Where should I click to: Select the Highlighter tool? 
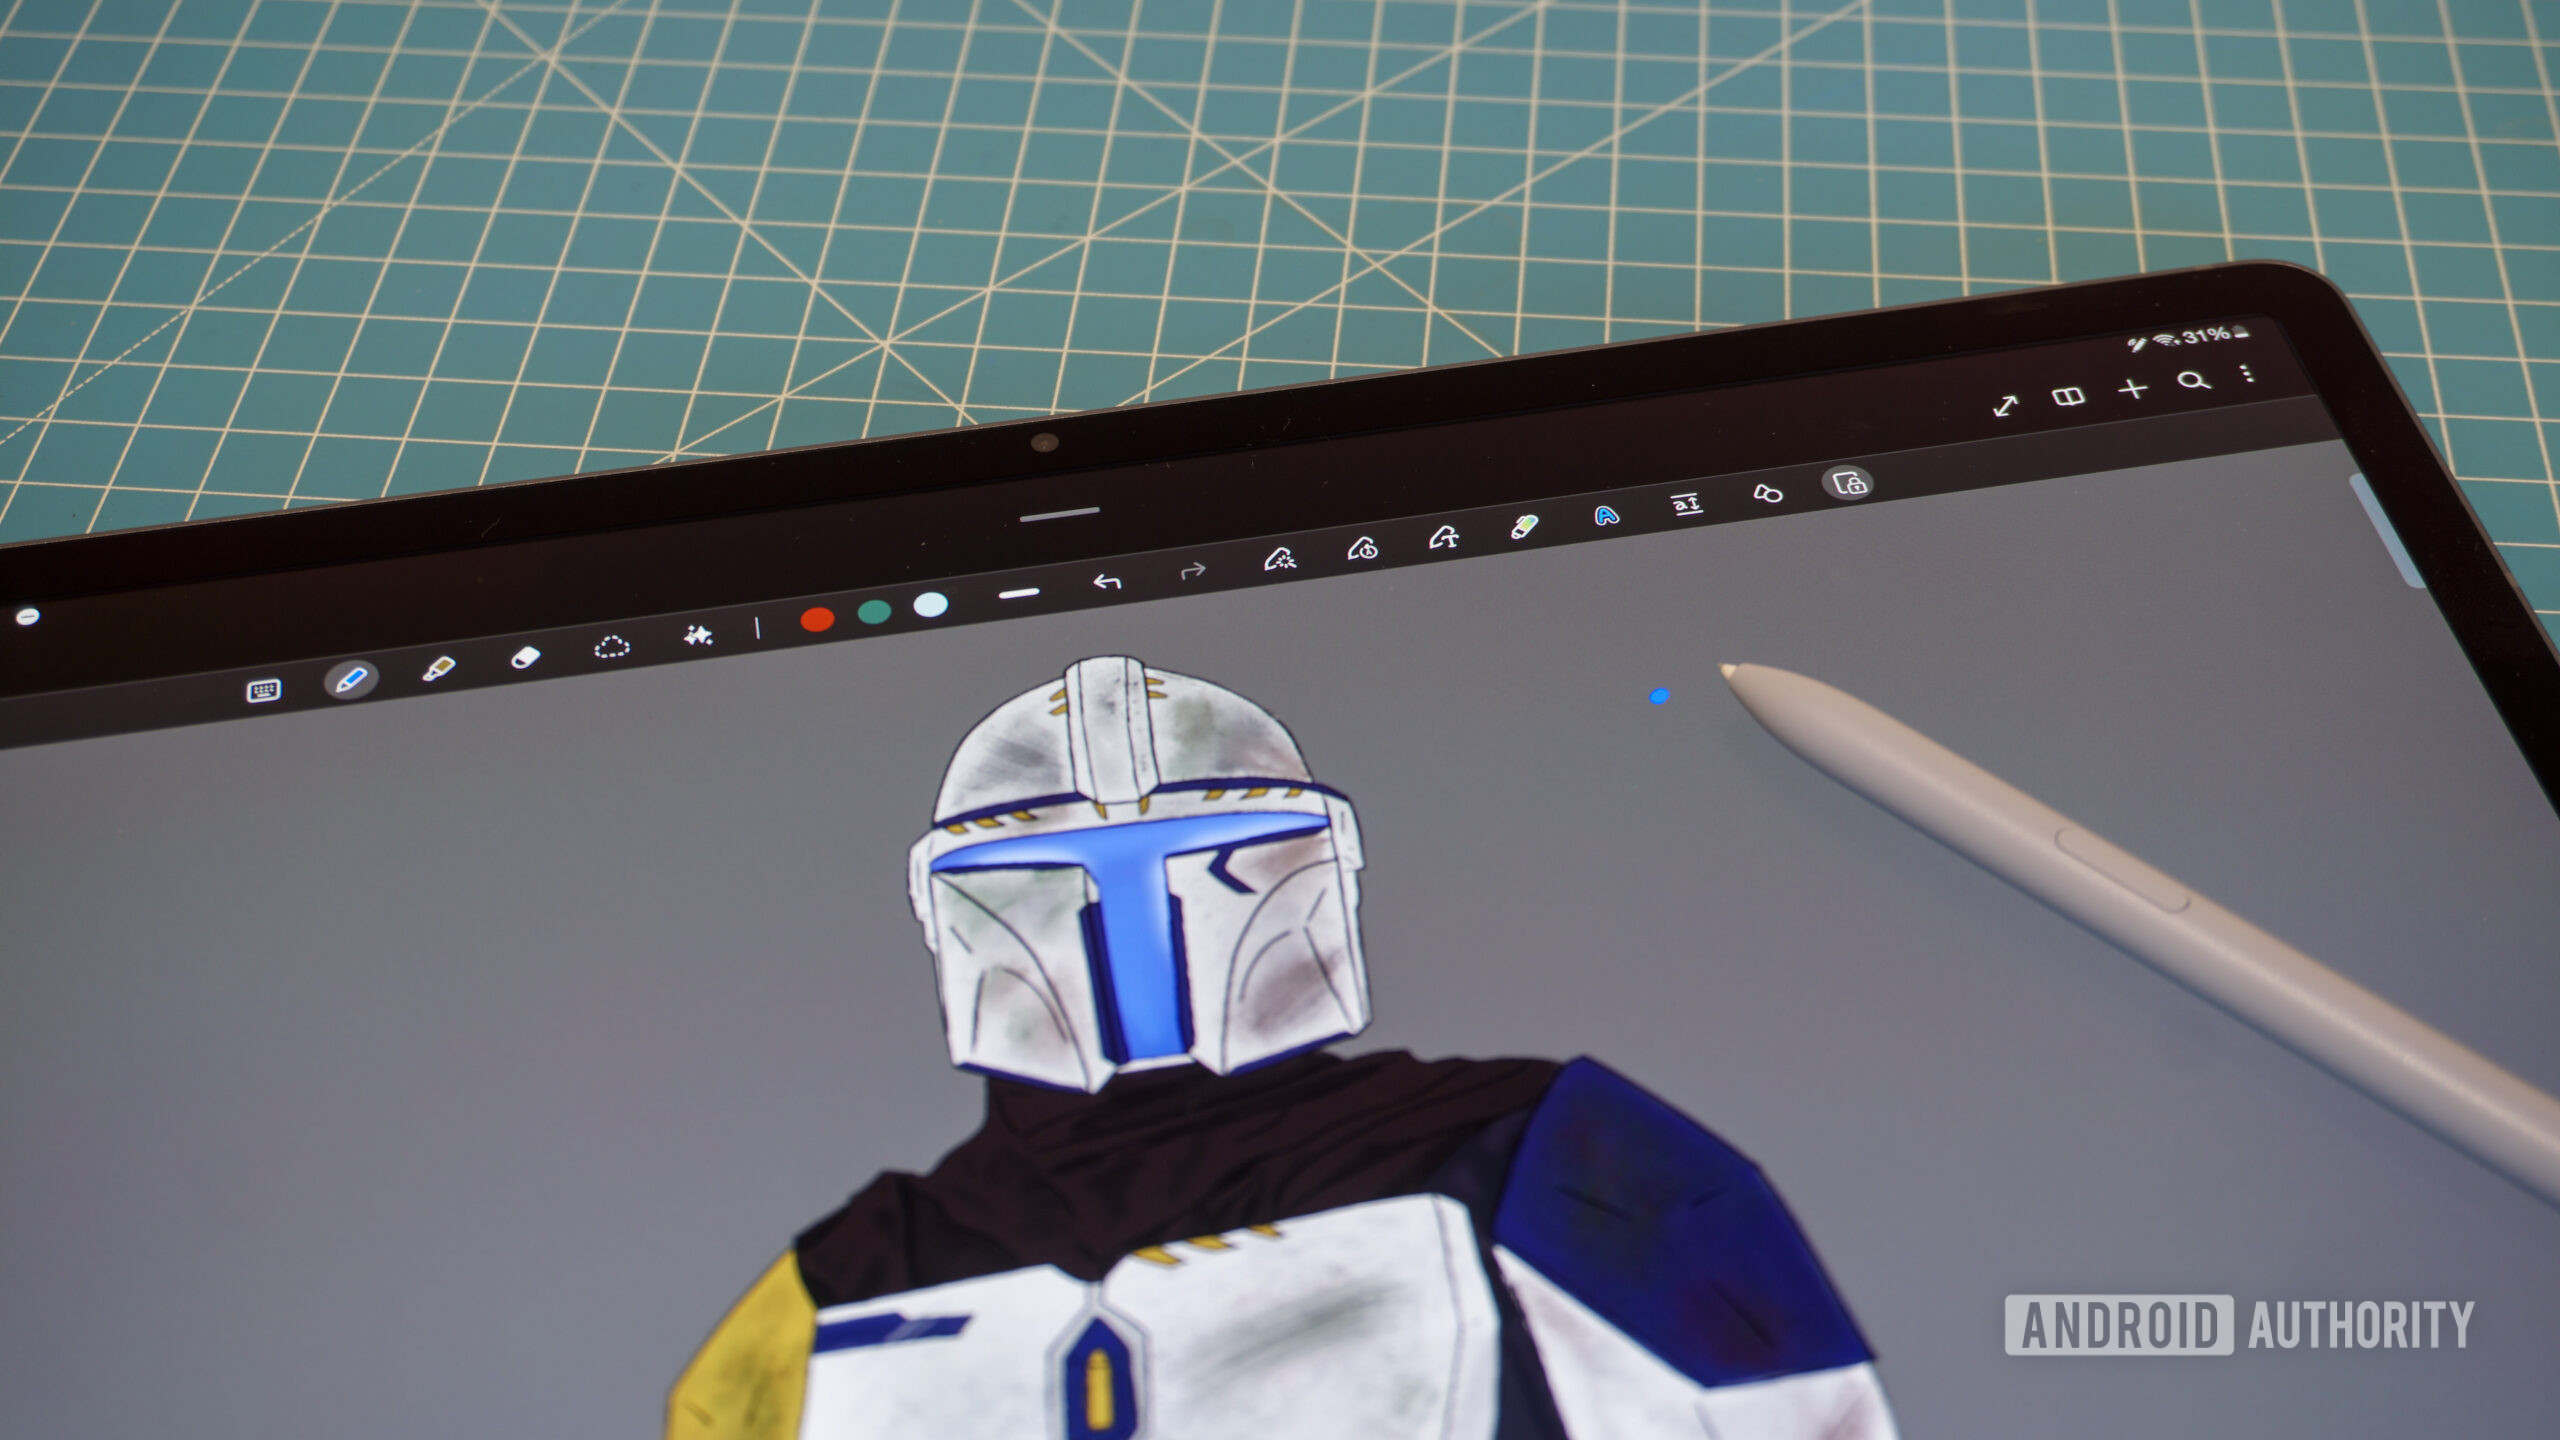coord(438,668)
